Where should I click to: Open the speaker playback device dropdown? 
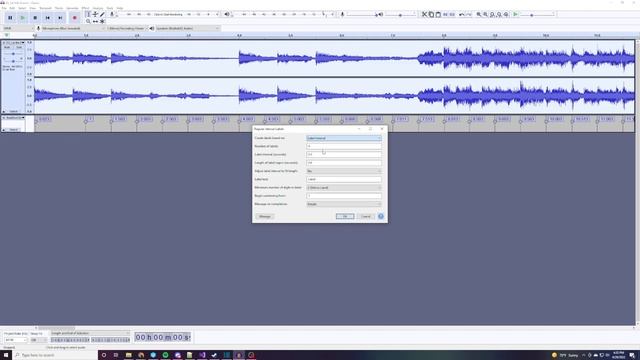coord(187,28)
